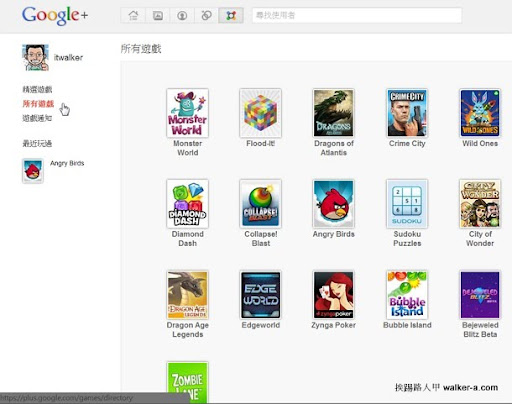Open itwalker profile avatar

point(35,57)
